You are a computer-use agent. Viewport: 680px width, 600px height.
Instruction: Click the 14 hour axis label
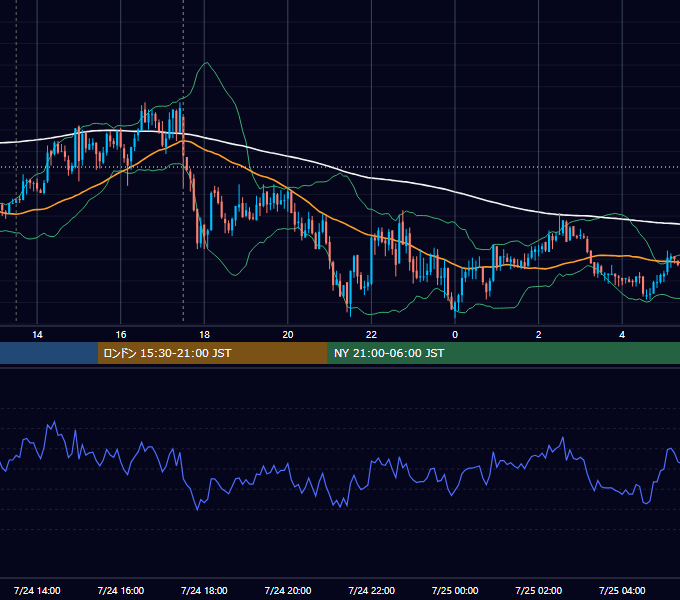(37, 335)
